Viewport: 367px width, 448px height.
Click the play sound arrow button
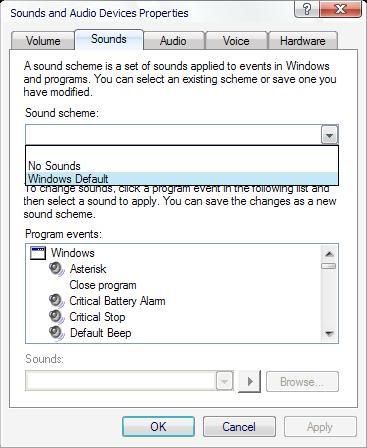point(249,381)
